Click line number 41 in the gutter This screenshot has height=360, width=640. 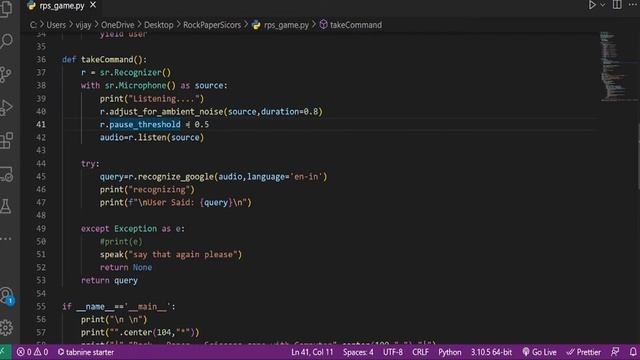41,124
